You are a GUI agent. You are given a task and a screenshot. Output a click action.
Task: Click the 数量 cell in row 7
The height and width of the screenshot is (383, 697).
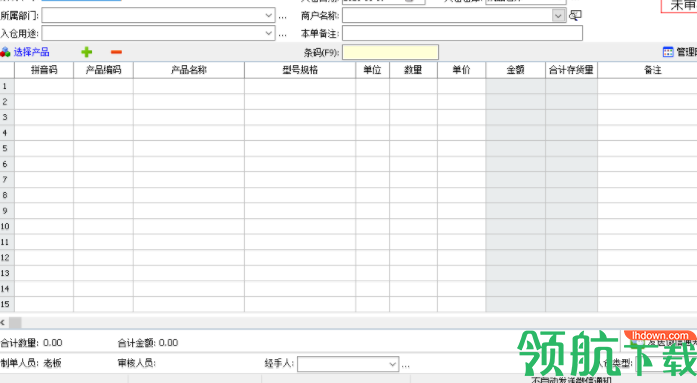click(x=413, y=180)
